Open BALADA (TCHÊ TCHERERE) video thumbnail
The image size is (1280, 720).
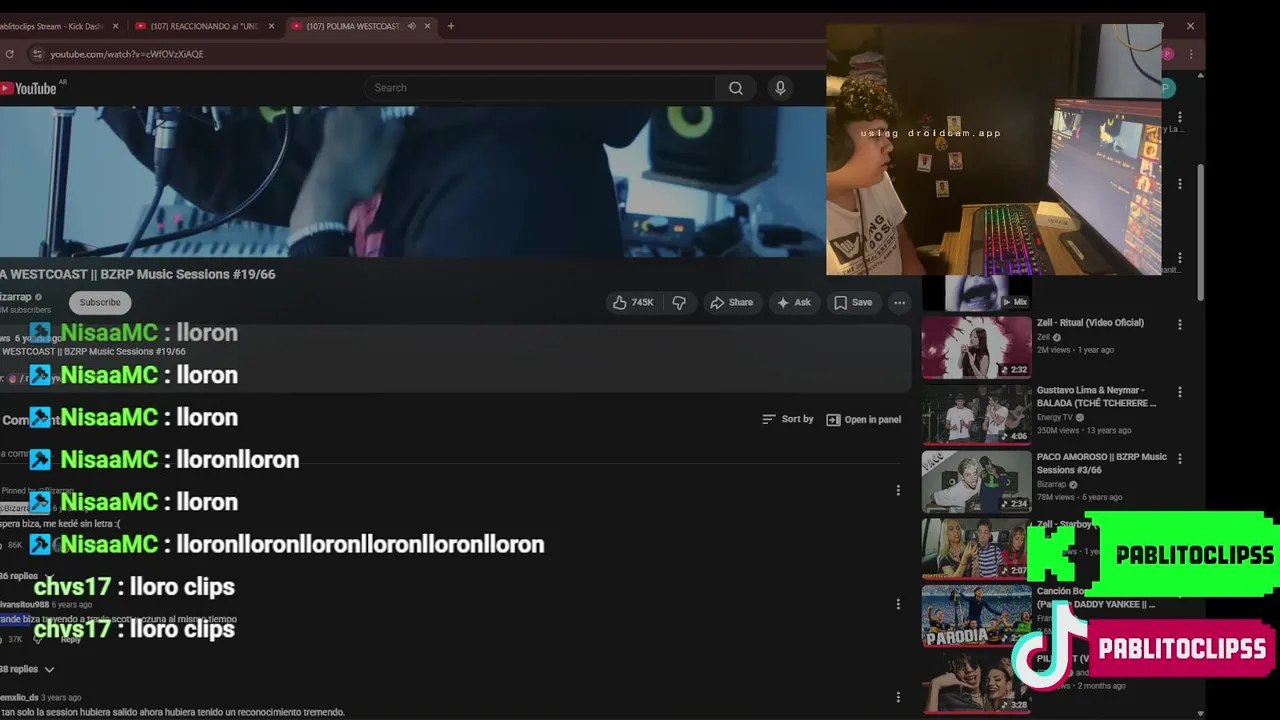976,415
